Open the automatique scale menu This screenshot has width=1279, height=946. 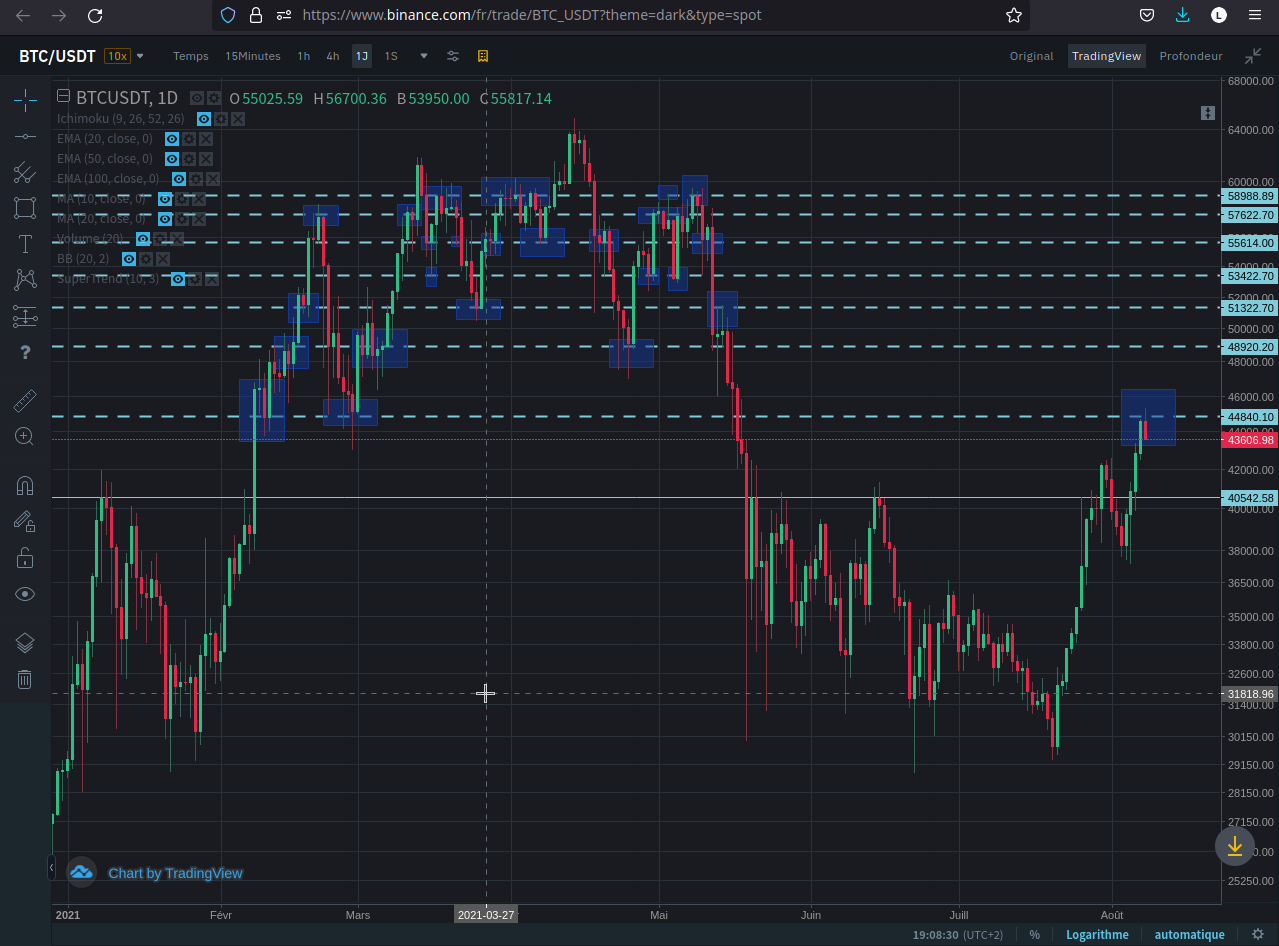(1189, 935)
